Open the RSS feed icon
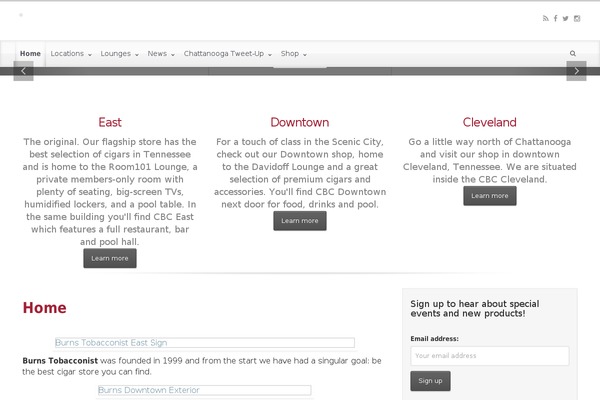The image size is (600, 400). (546, 18)
